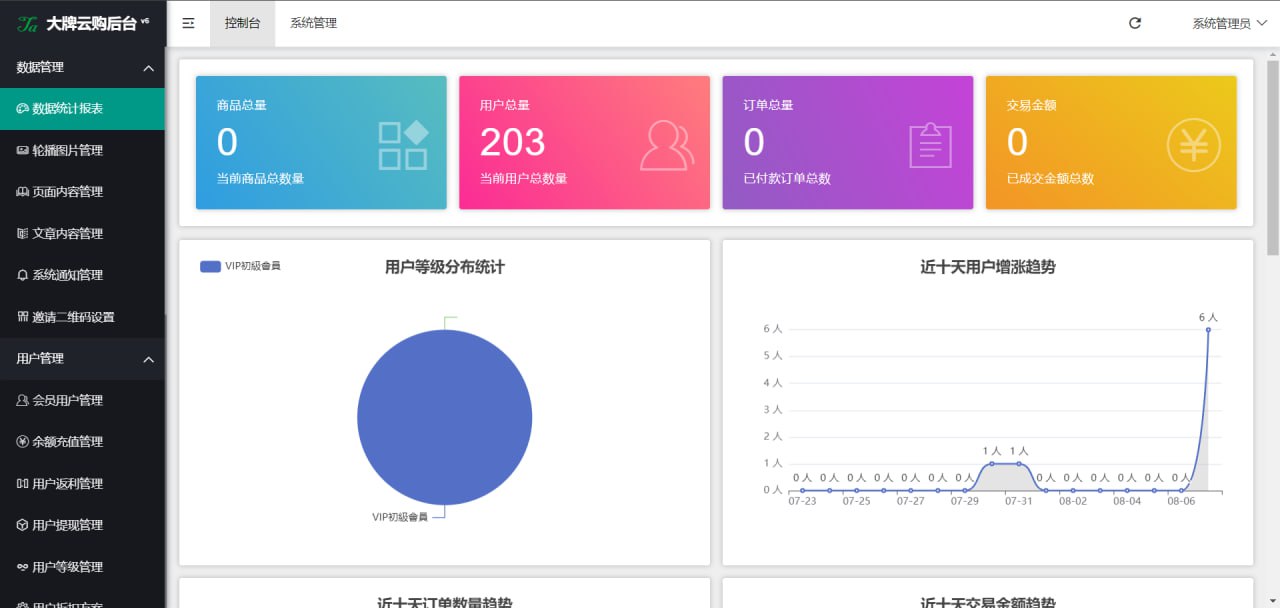Click the refresh icon in top bar
Screen dimensions: 1280x608
[x=1135, y=23]
